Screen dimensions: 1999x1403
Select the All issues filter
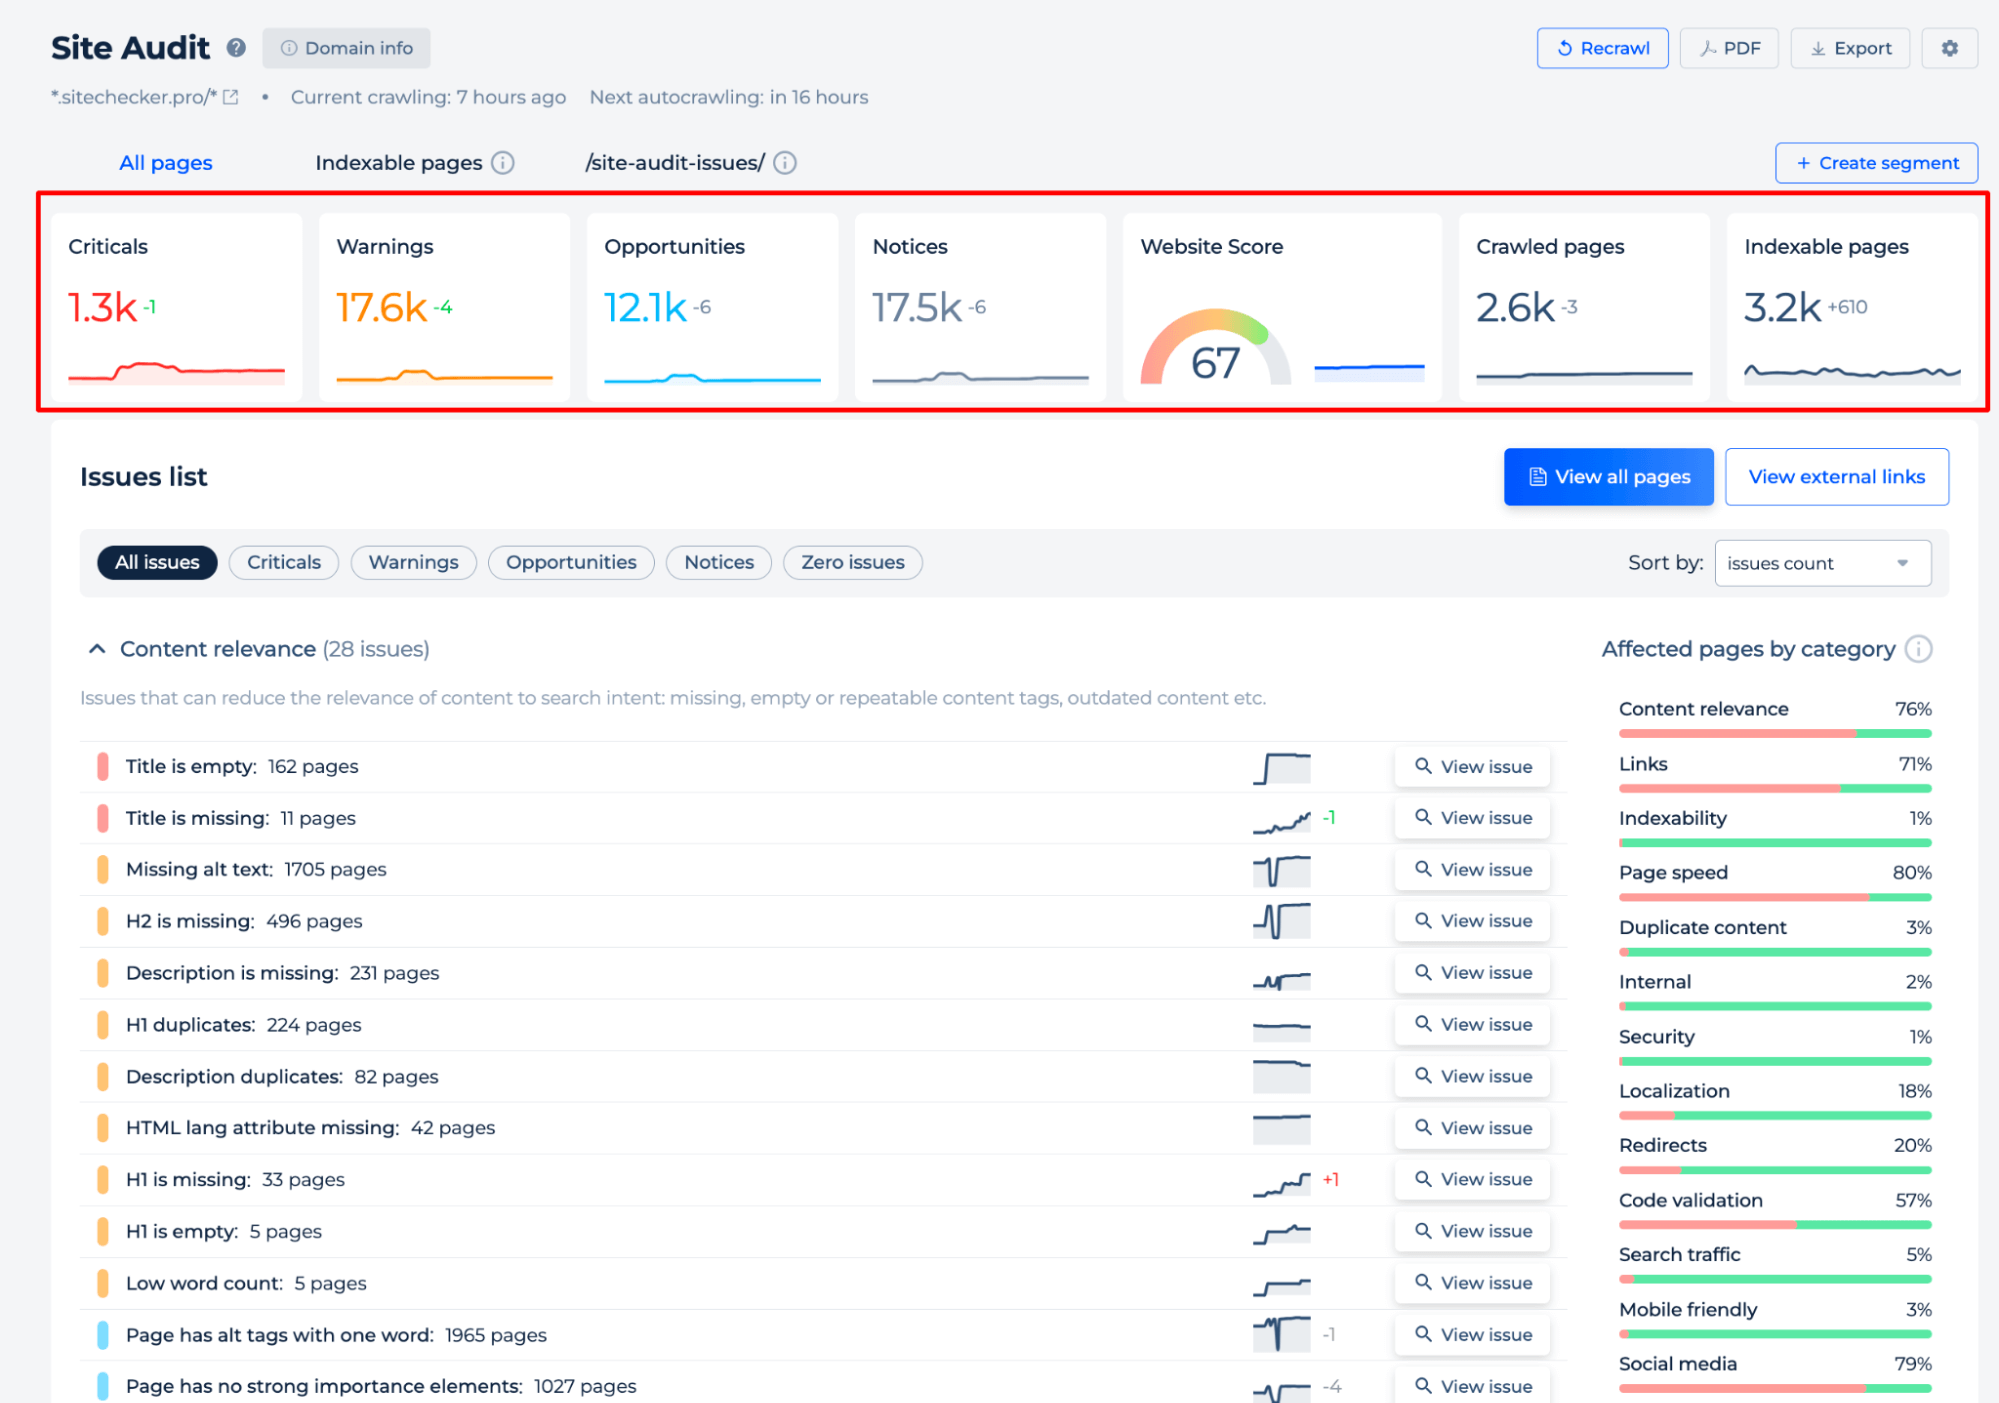(157, 563)
